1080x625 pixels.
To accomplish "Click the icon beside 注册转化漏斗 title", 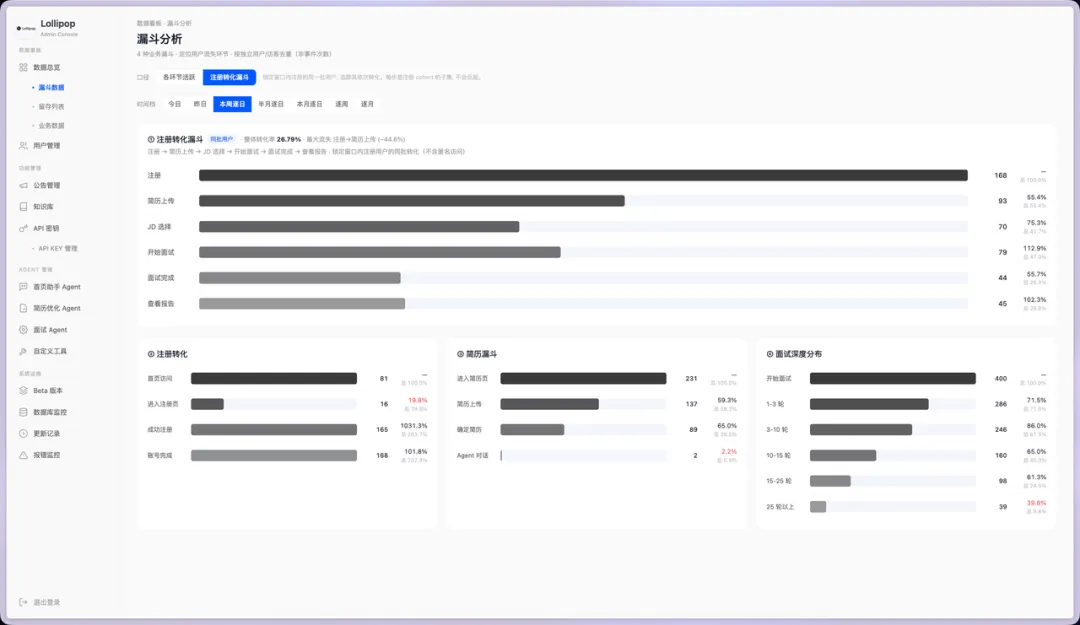I will 151,139.
